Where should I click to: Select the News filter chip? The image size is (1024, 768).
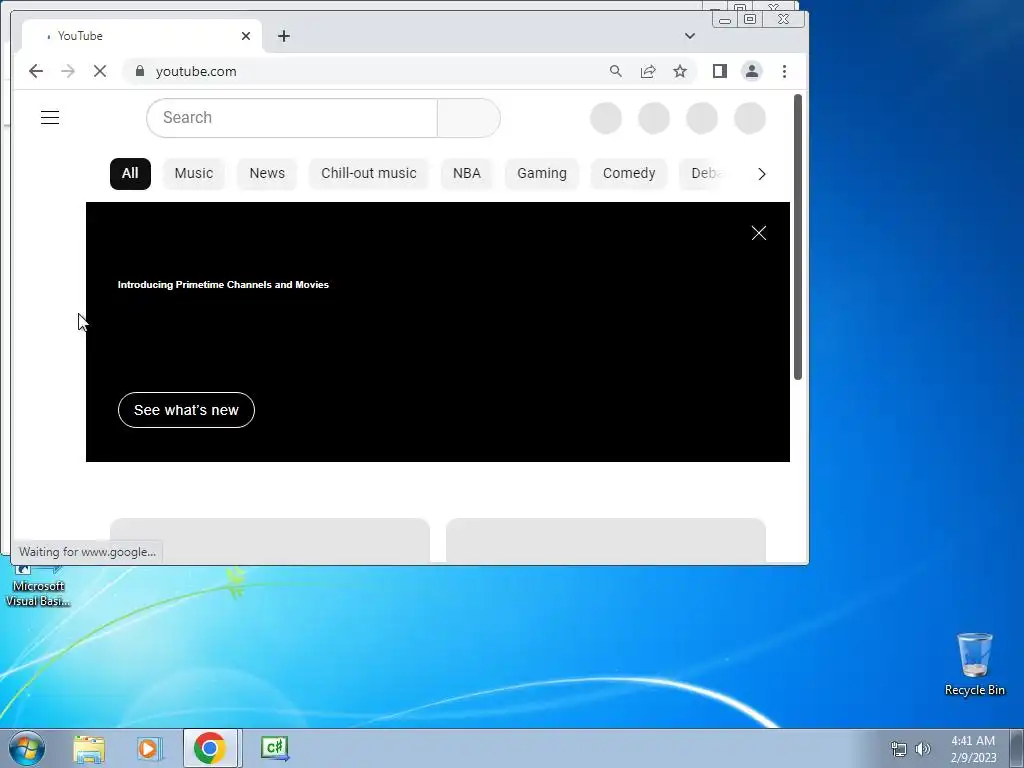[267, 174]
